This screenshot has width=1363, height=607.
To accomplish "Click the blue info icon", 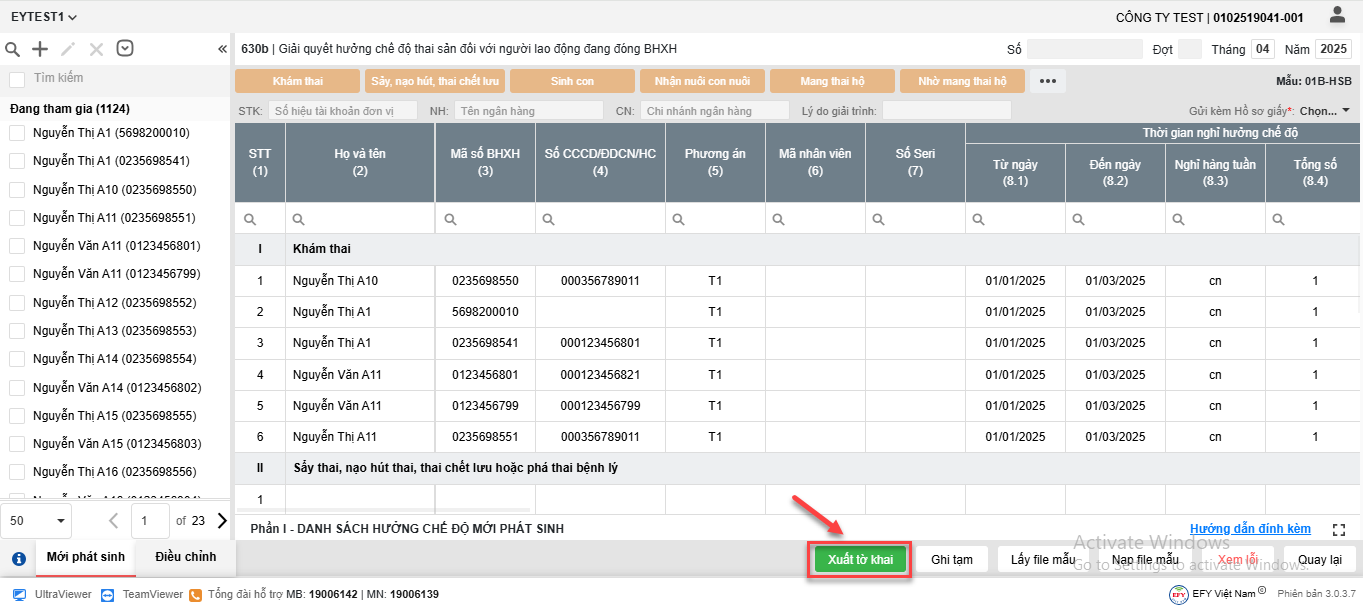I will [18, 559].
